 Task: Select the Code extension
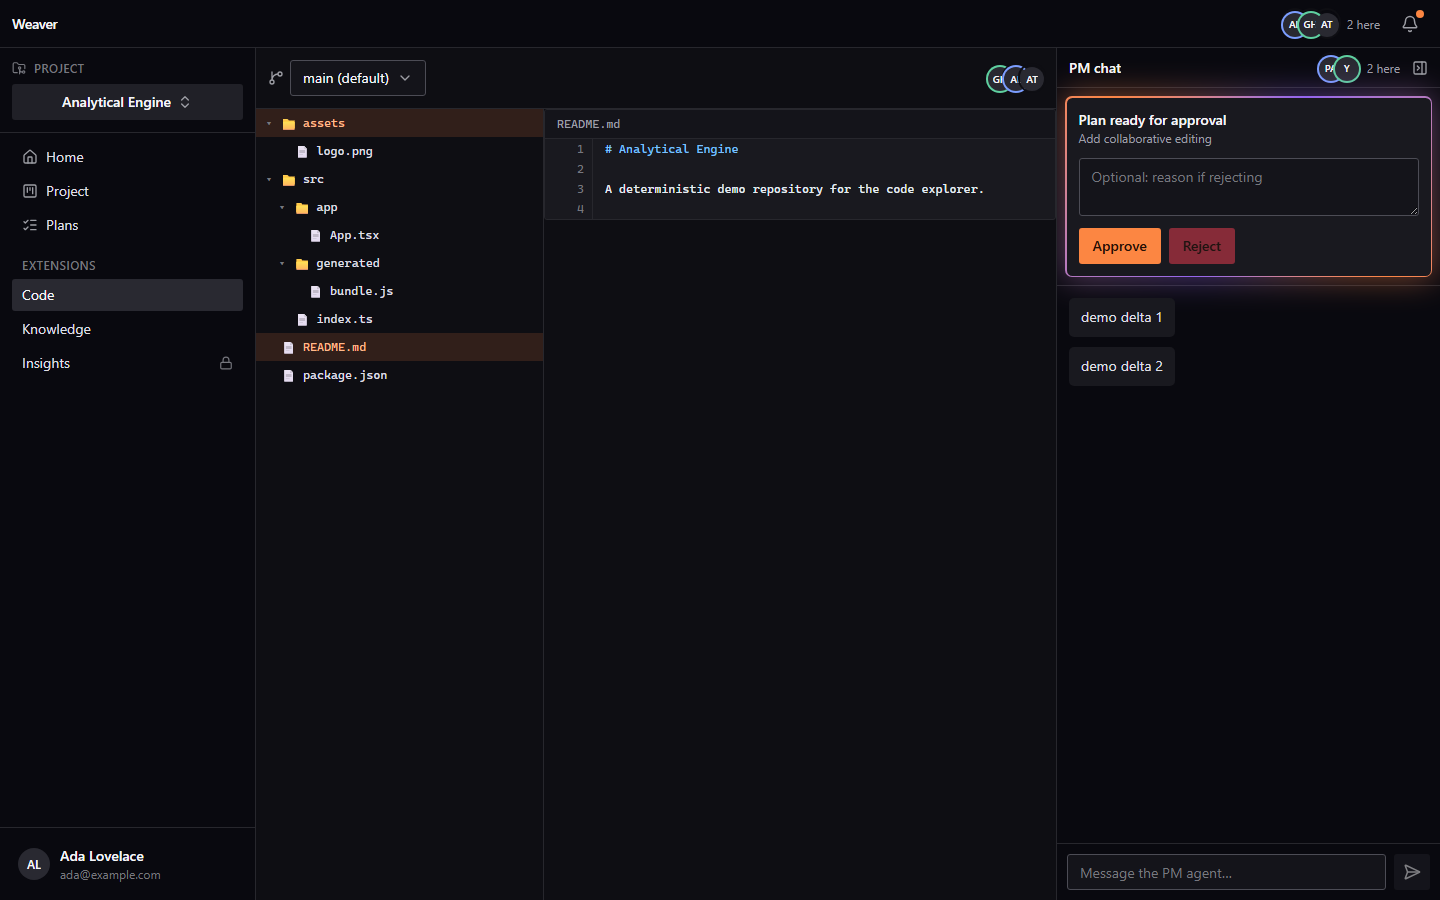click(x=127, y=295)
